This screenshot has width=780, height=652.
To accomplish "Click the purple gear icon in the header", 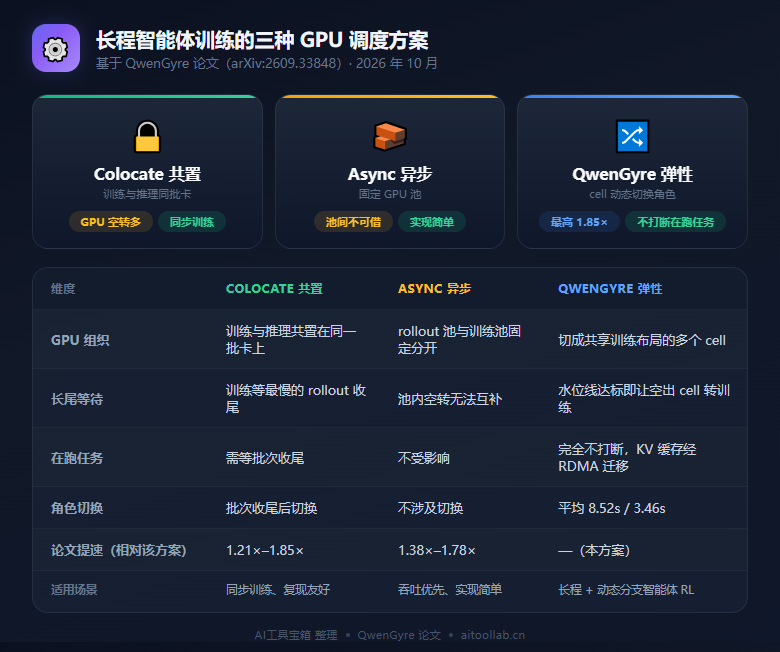I will [56, 48].
